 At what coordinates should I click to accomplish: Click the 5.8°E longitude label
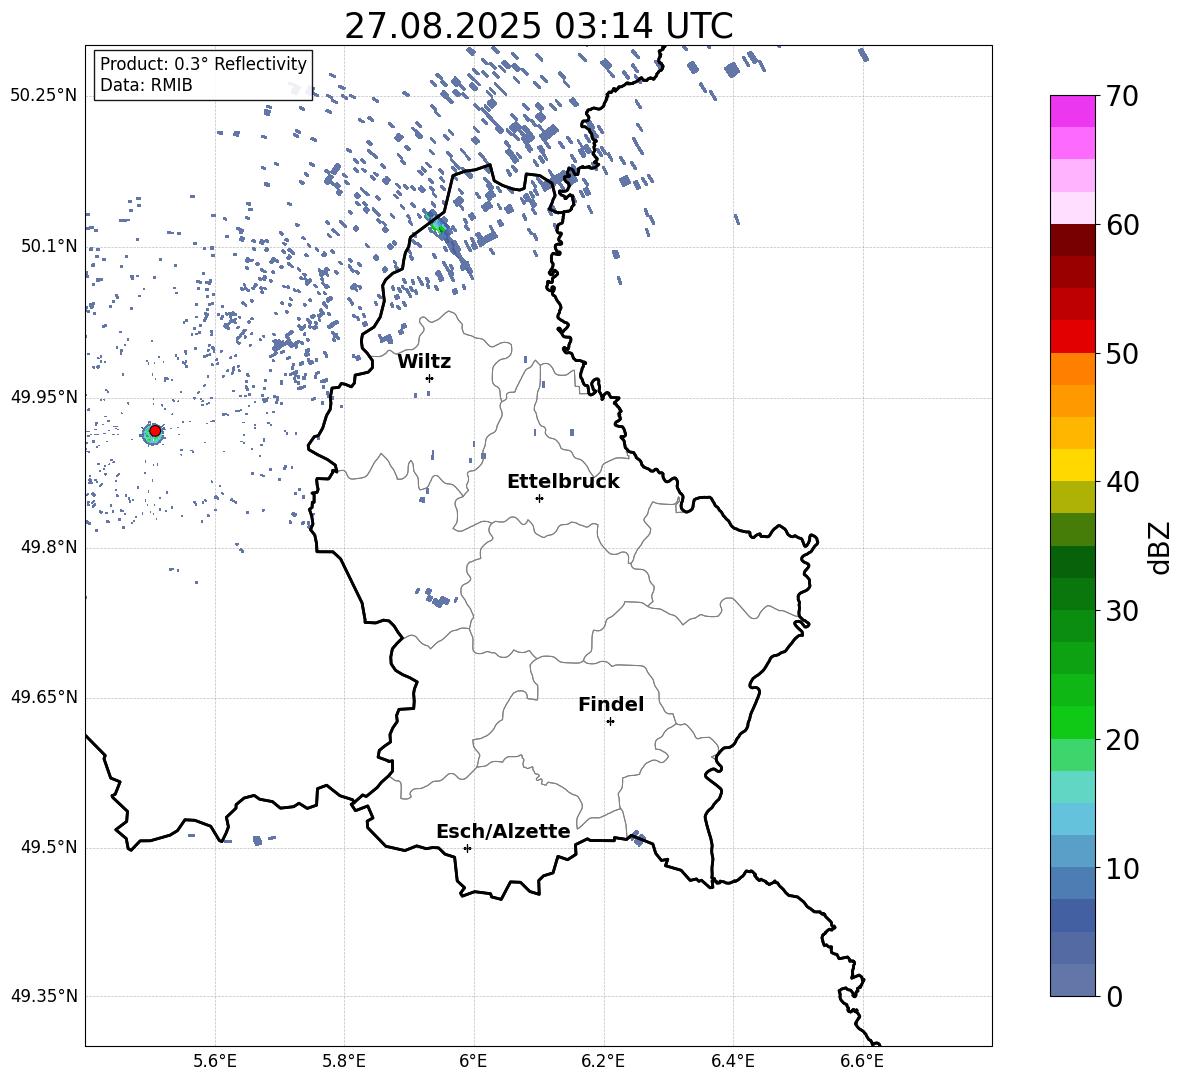tap(344, 1061)
